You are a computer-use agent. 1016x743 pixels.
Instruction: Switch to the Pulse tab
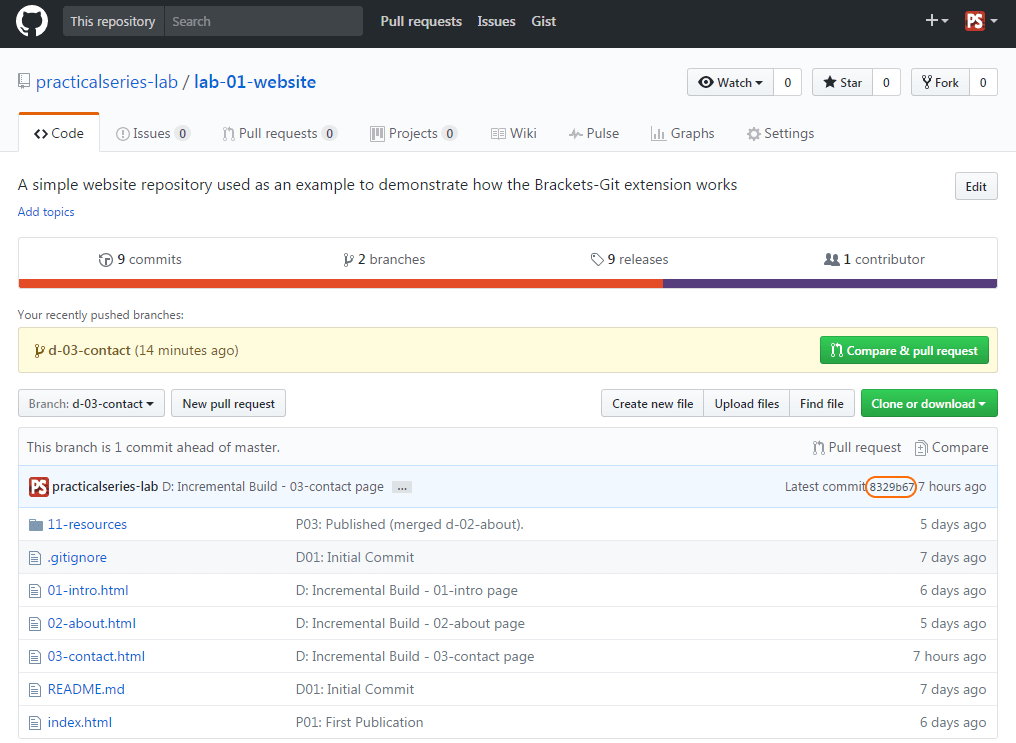(594, 133)
